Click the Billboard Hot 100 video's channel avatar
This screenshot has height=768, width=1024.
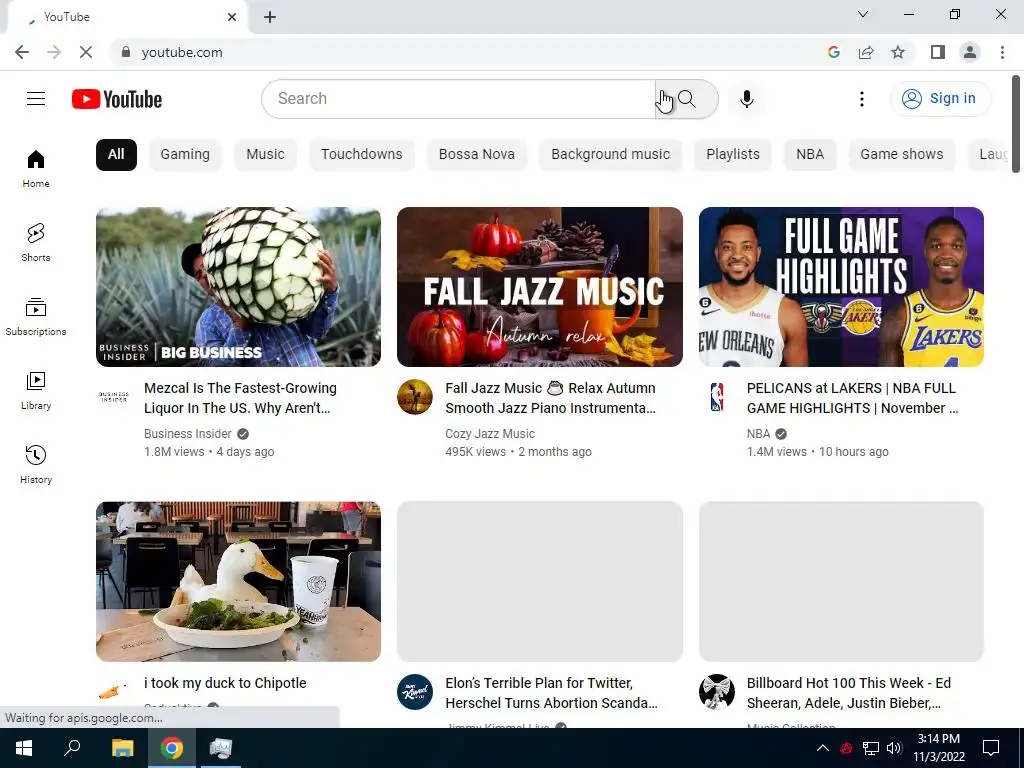pyautogui.click(x=716, y=692)
